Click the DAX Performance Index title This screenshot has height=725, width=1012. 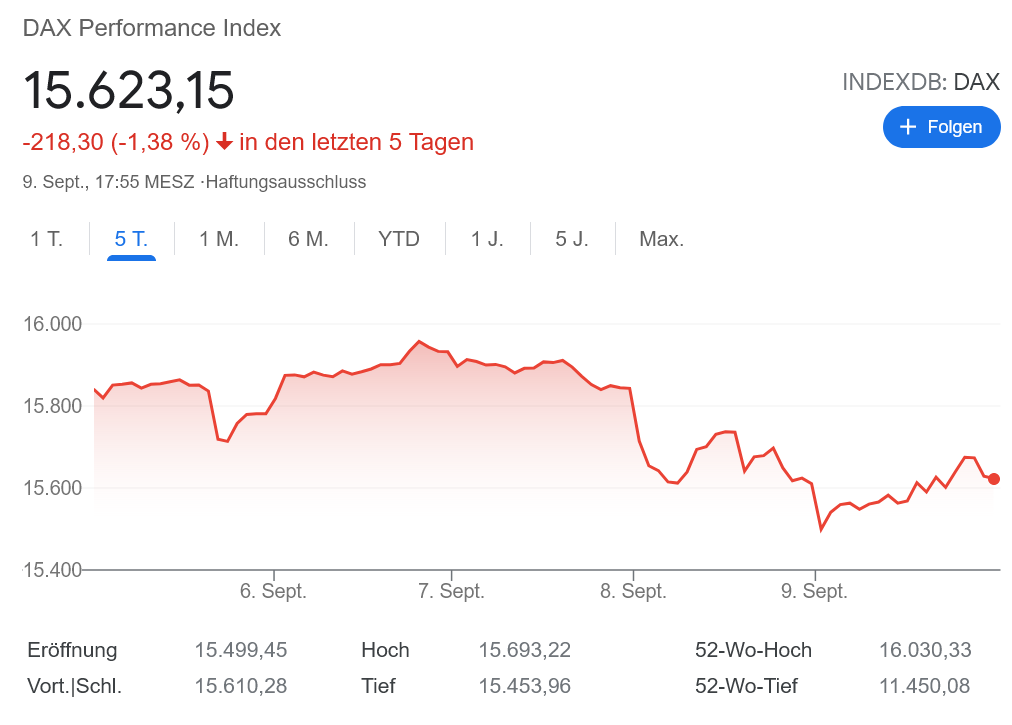[x=152, y=28]
